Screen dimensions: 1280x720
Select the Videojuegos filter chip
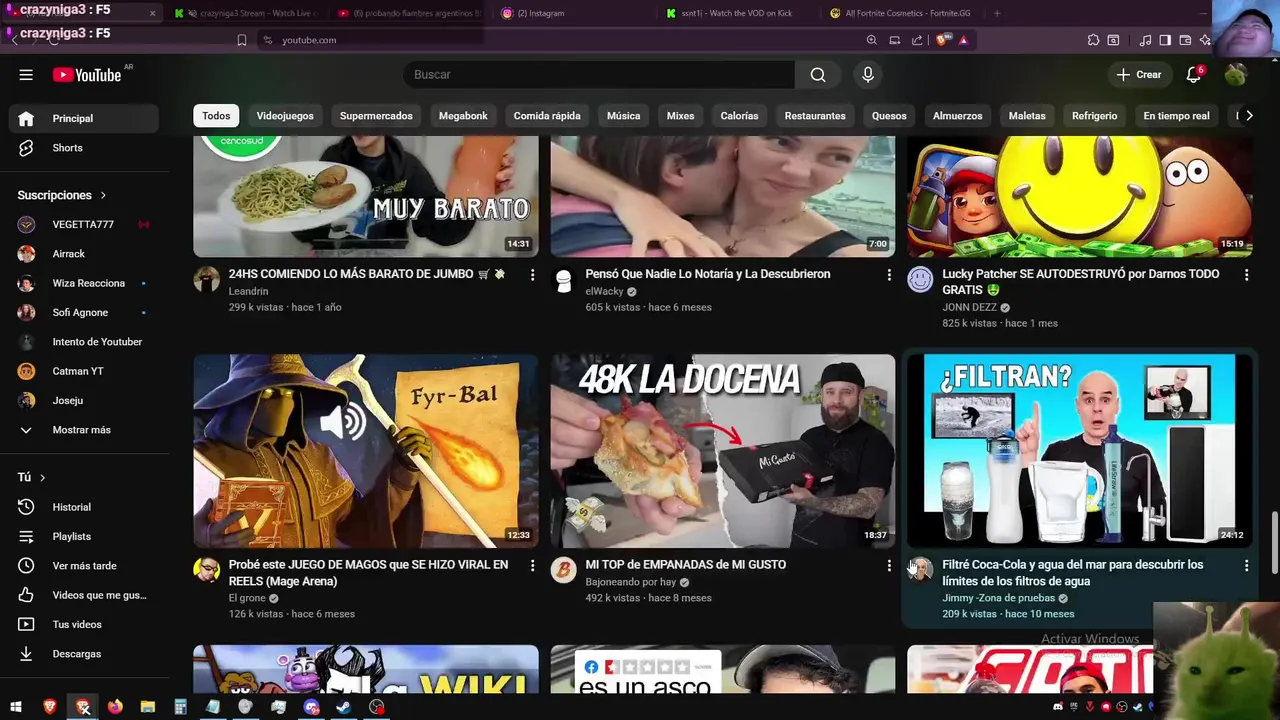285,116
